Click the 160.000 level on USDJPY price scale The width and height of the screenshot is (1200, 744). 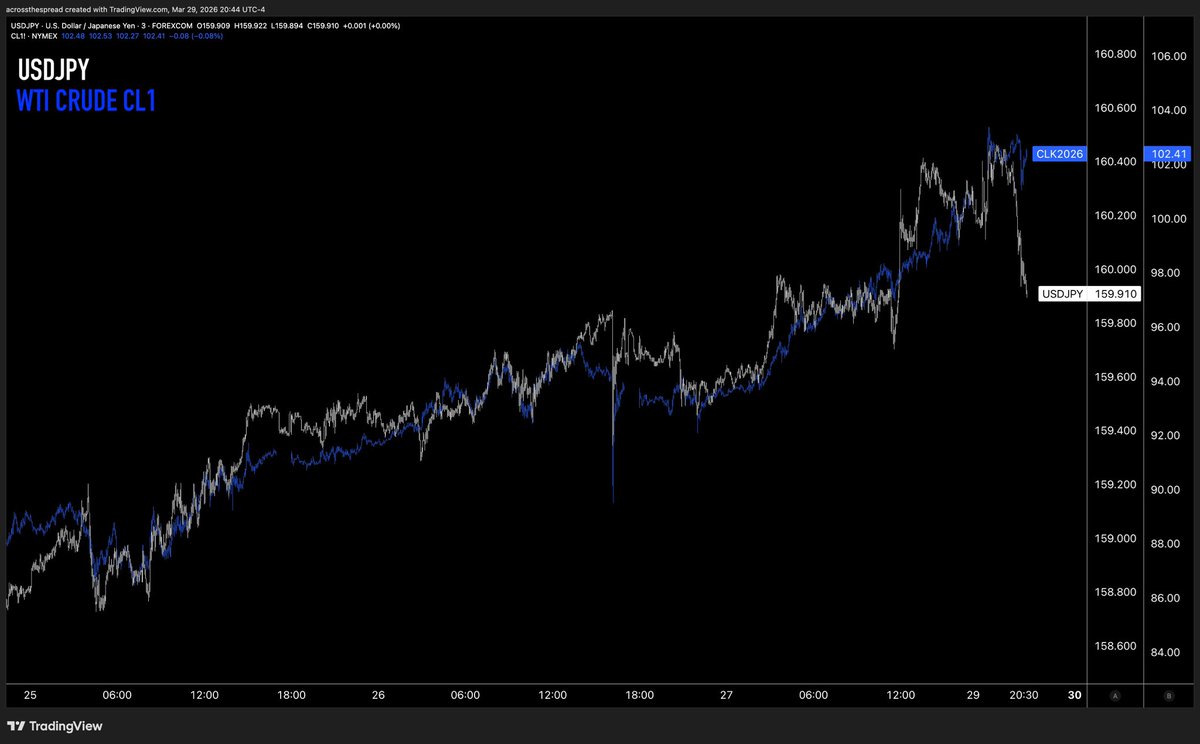(x=1116, y=269)
